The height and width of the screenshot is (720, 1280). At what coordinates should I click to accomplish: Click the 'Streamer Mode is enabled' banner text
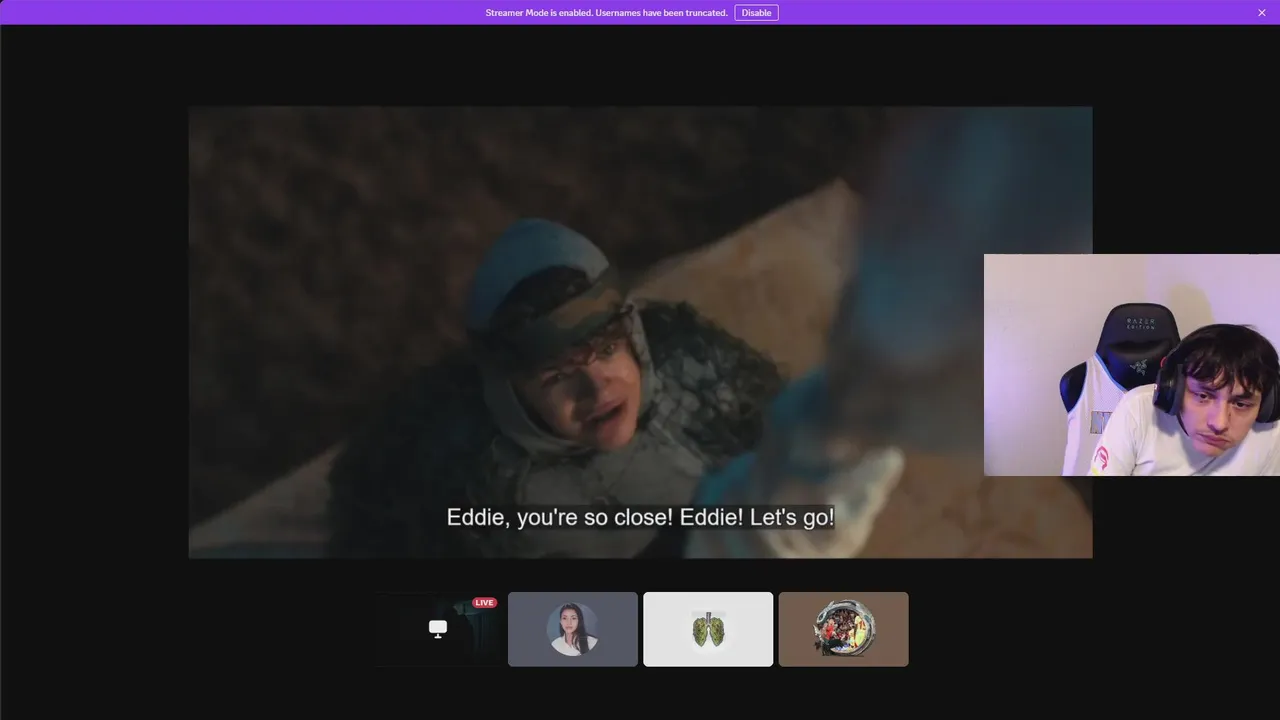(x=606, y=13)
